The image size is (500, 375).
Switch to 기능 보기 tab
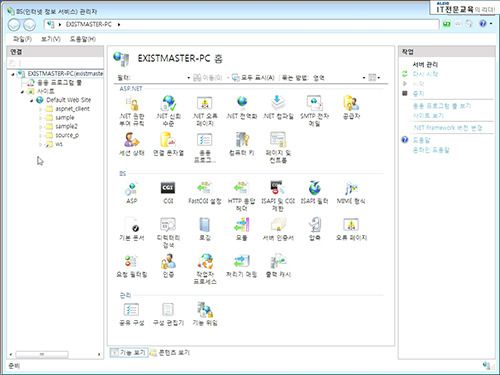[x=129, y=352]
